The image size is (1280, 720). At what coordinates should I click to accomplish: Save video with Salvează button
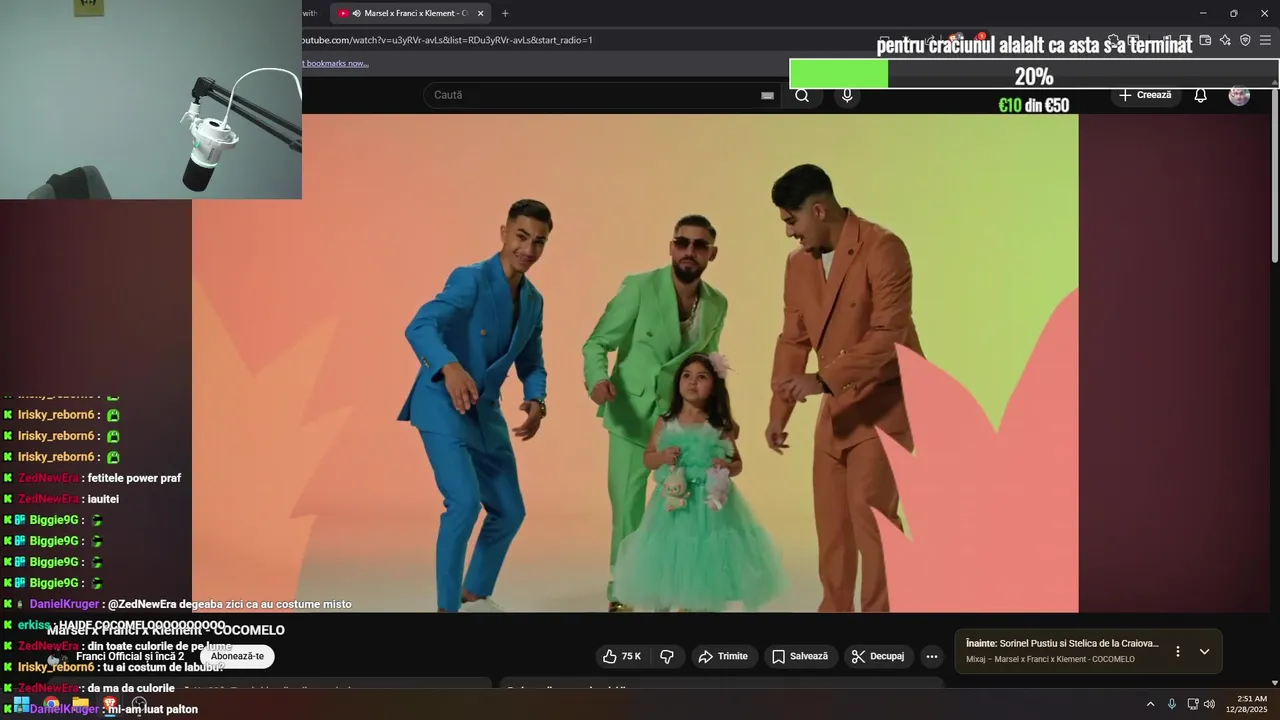point(799,656)
